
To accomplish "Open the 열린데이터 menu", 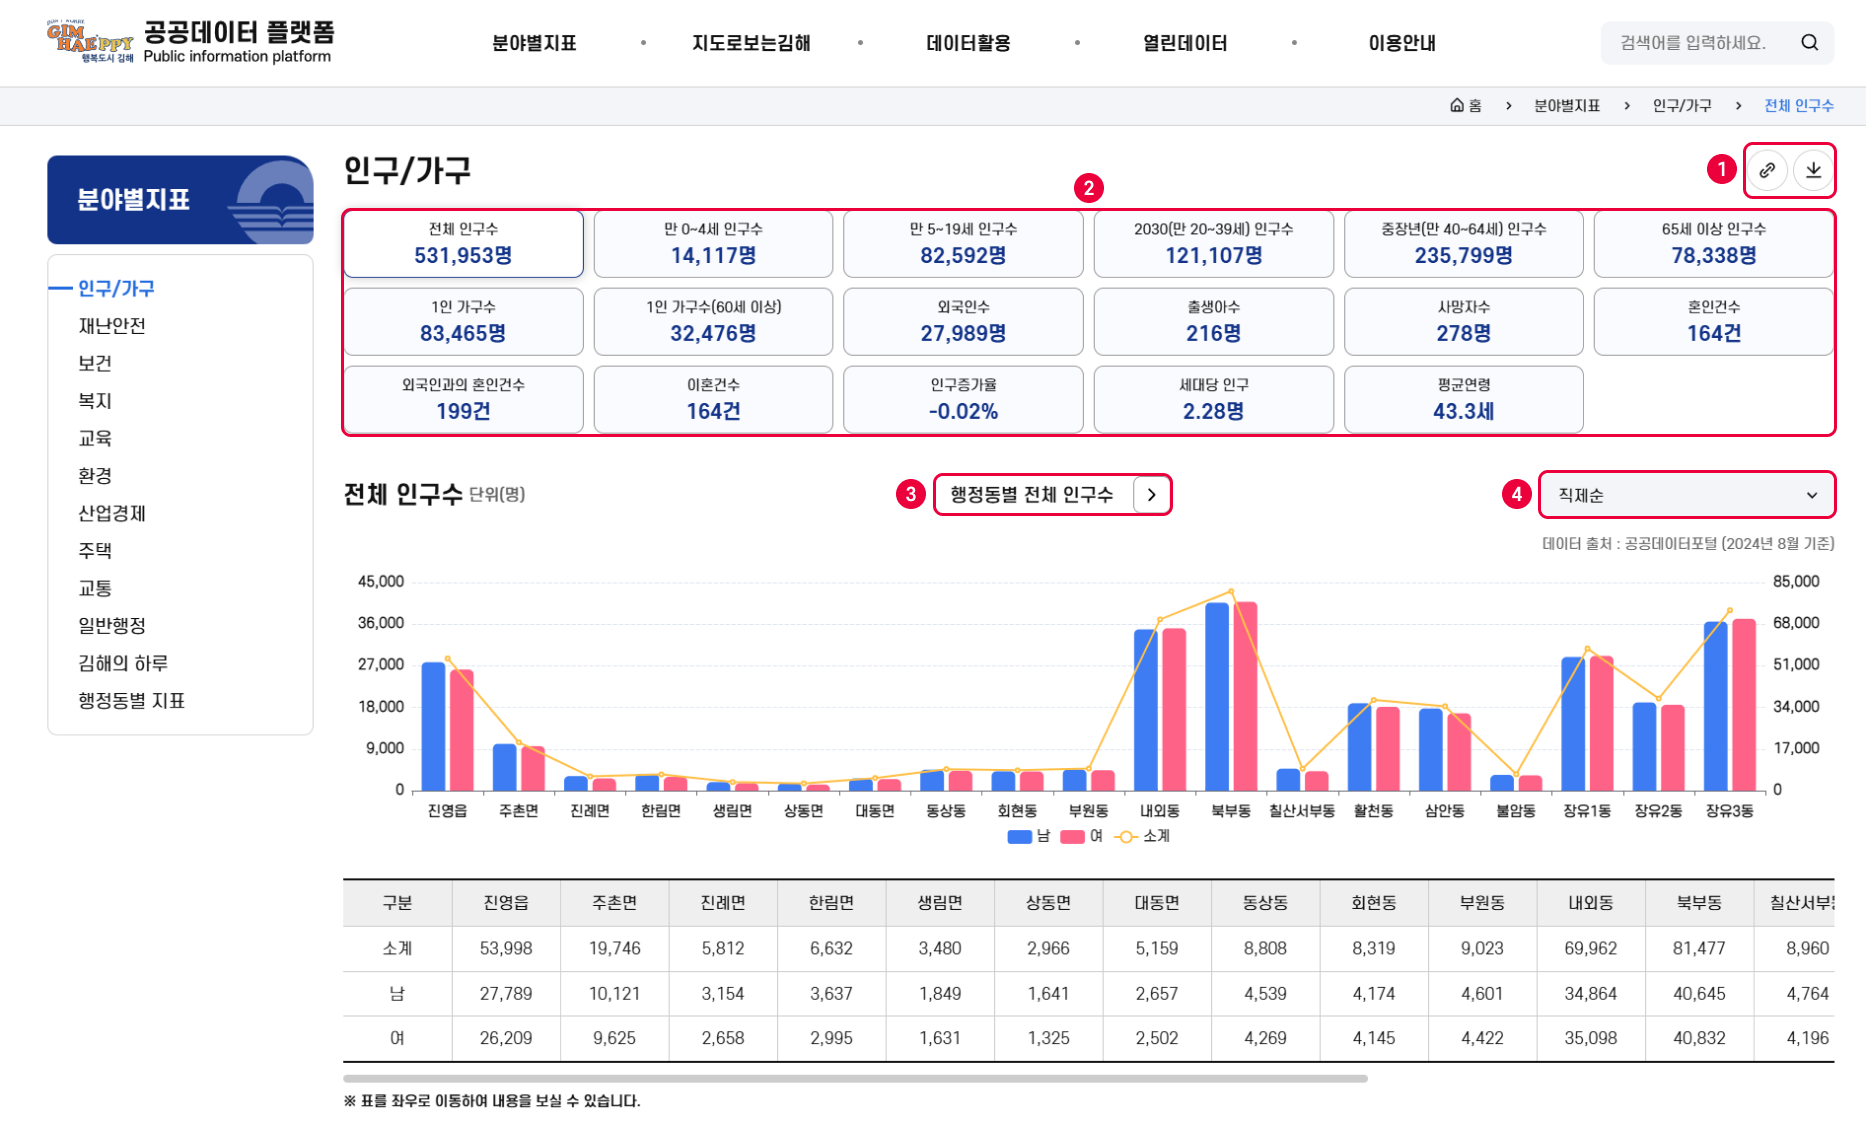I will point(1185,43).
